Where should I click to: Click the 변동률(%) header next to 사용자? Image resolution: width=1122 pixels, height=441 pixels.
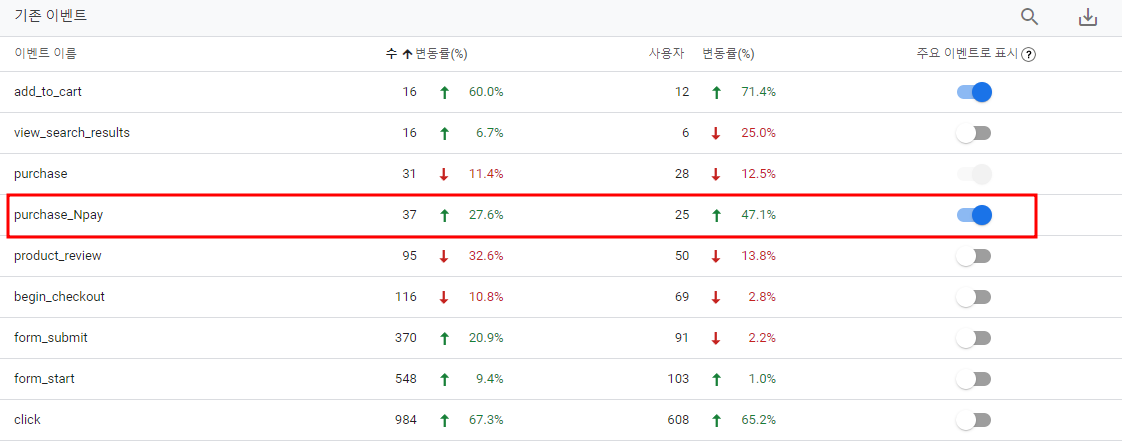(728, 54)
